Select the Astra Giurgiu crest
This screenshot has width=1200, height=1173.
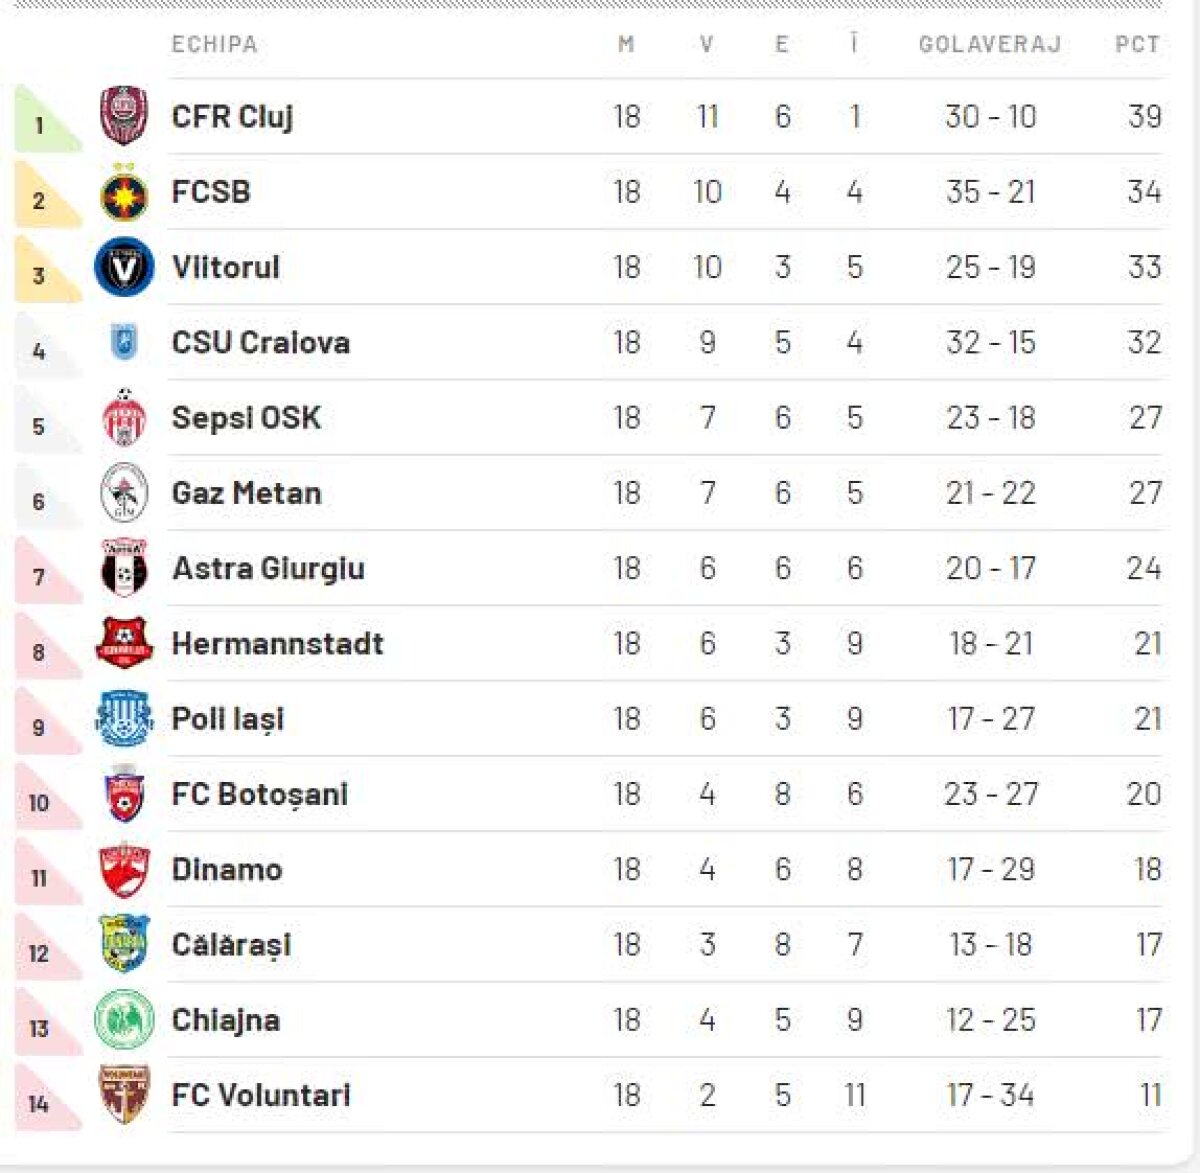pyautogui.click(x=124, y=568)
